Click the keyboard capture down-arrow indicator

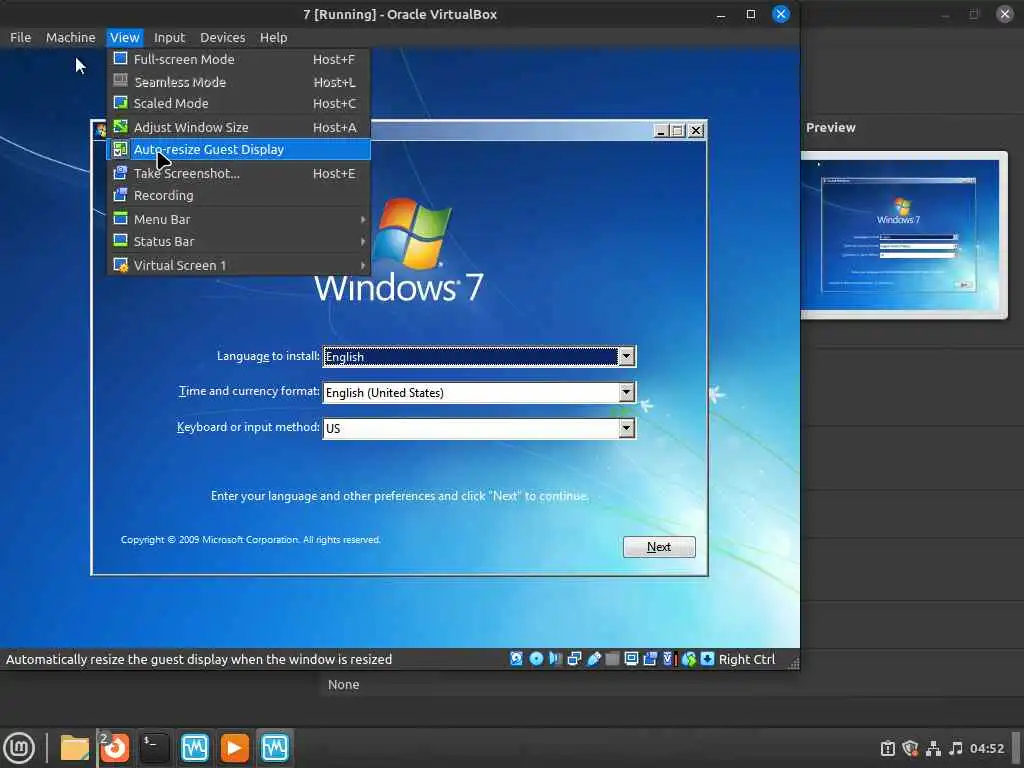pyautogui.click(x=707, y=659)
